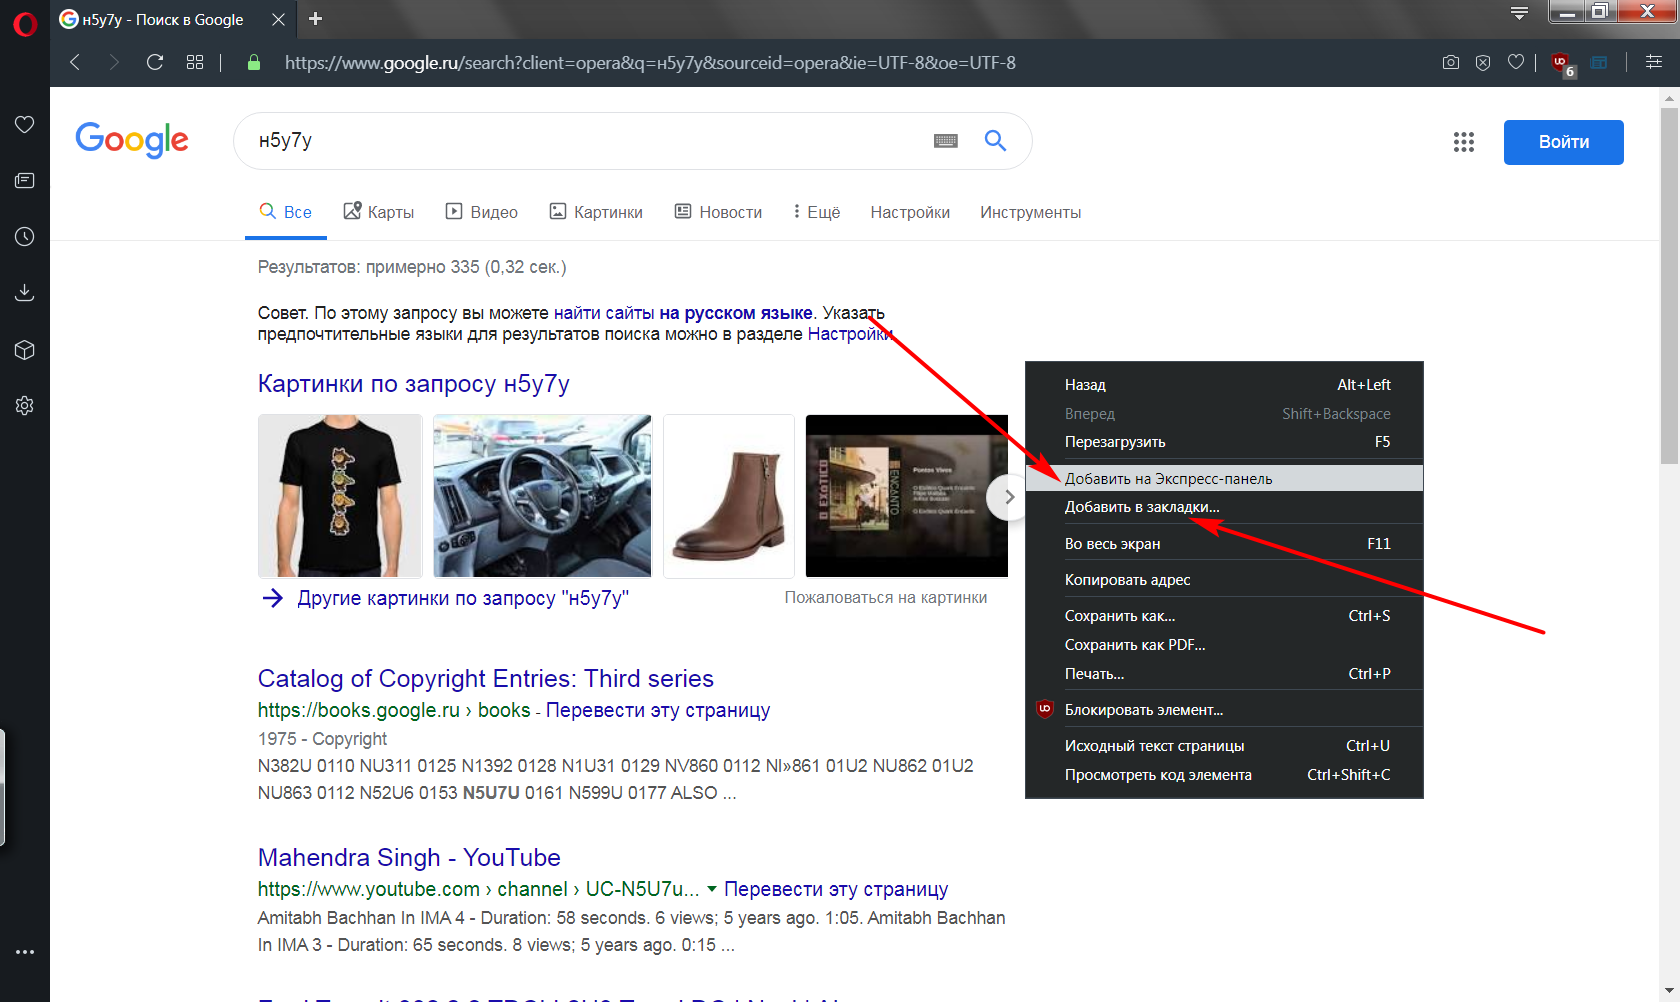Reload the page with the refresh icon
This screenshot has height=1002, width=1680.
pyautogui.click(x=155, y=62)
